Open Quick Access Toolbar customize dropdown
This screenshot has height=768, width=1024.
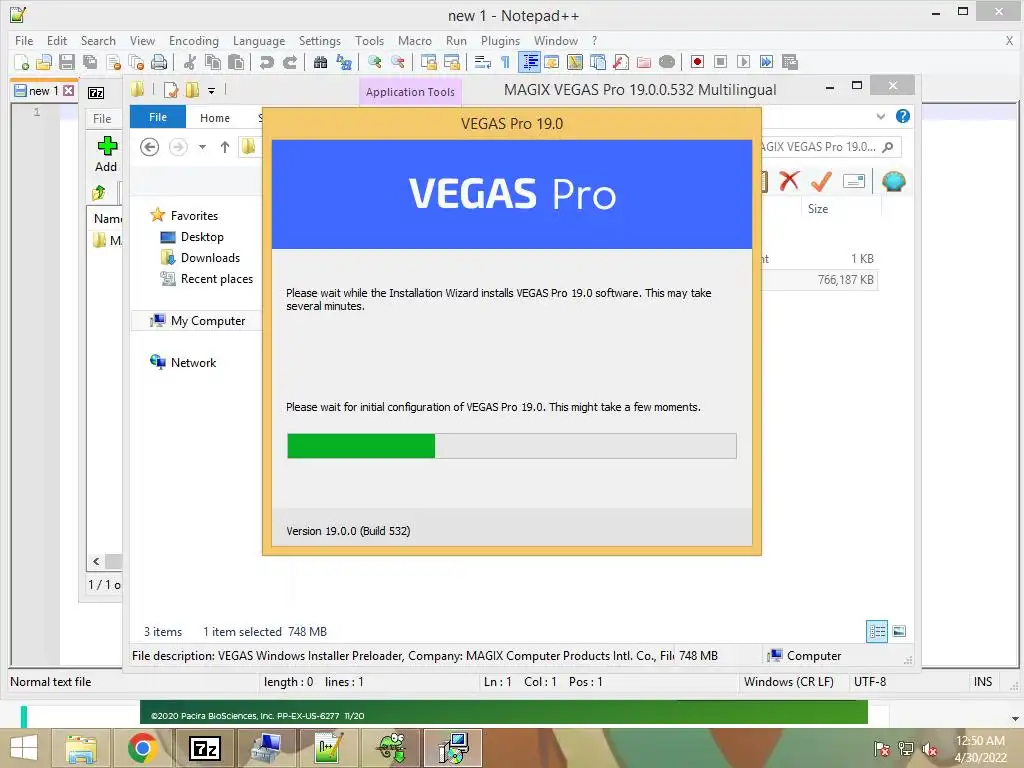click(212, 91)
